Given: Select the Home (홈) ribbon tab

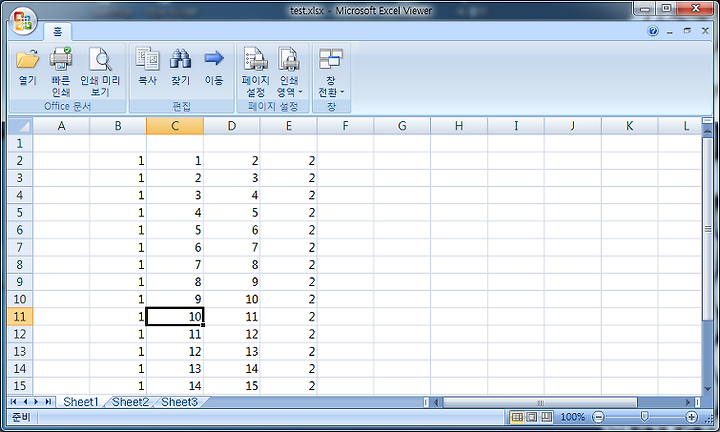Looking at the screenshot, I should point(57,31).
